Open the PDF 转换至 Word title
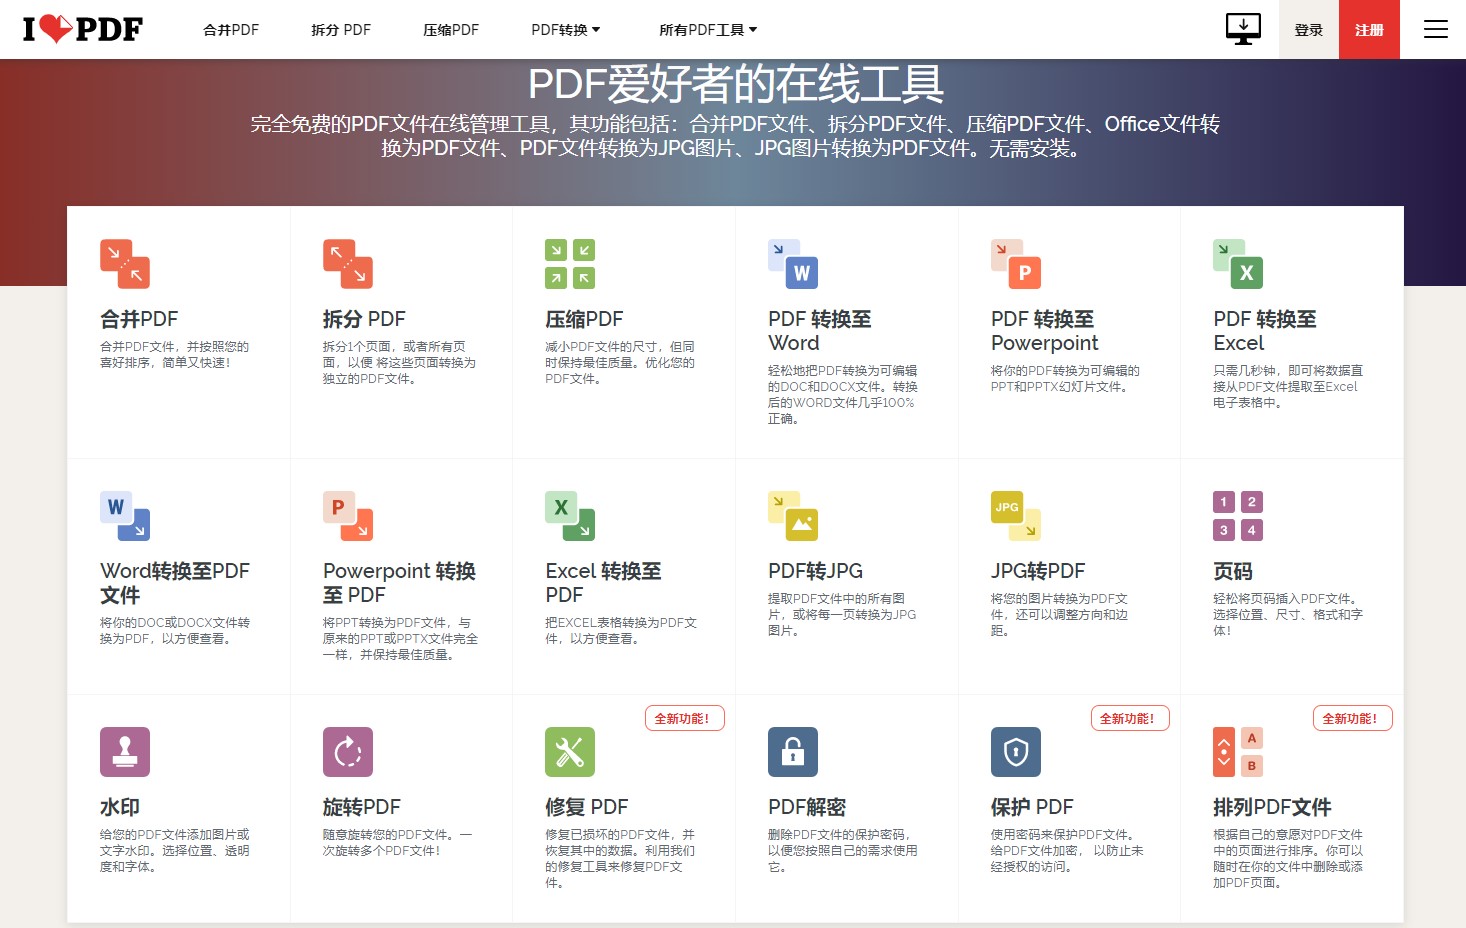The width and height of the screenshot is (1466, 928). (820, 331)
